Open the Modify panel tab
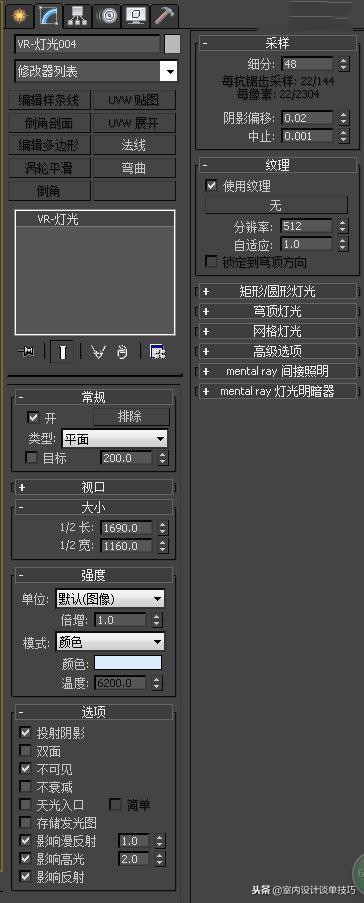The height and width of the screenshot is (903, 364). pyautogui.click(x=48, y=16)
